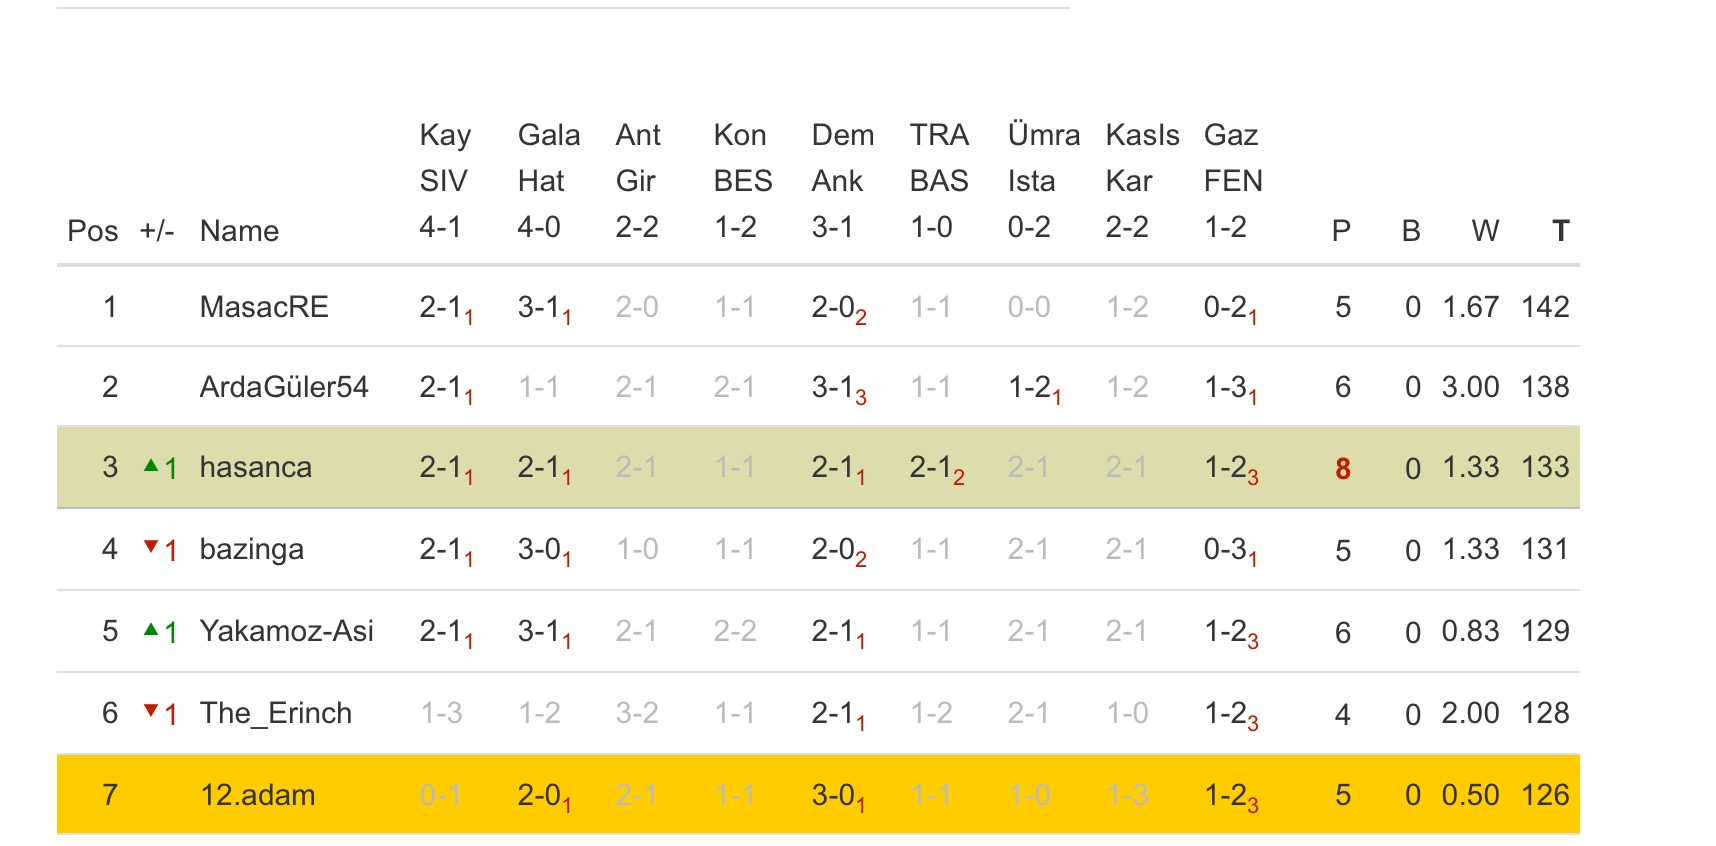This screenshot has width=1716, height=846.
Task: Sort by the P points column header
Action: (1341, 231)
